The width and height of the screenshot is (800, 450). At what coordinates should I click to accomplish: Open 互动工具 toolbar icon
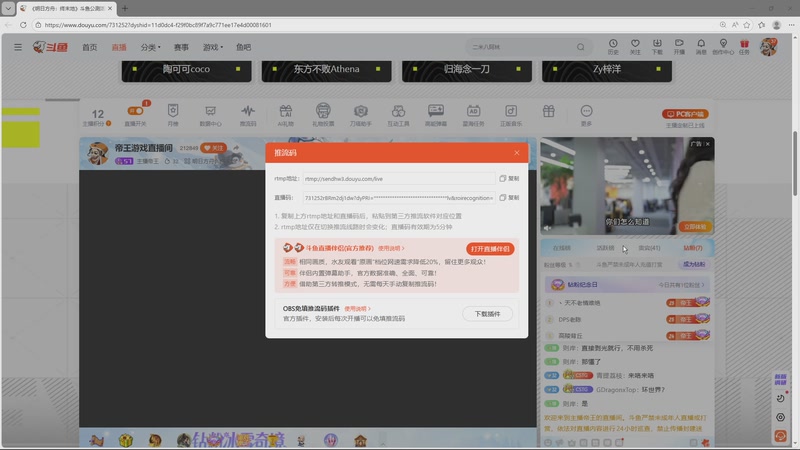click(x=398, y=115)
